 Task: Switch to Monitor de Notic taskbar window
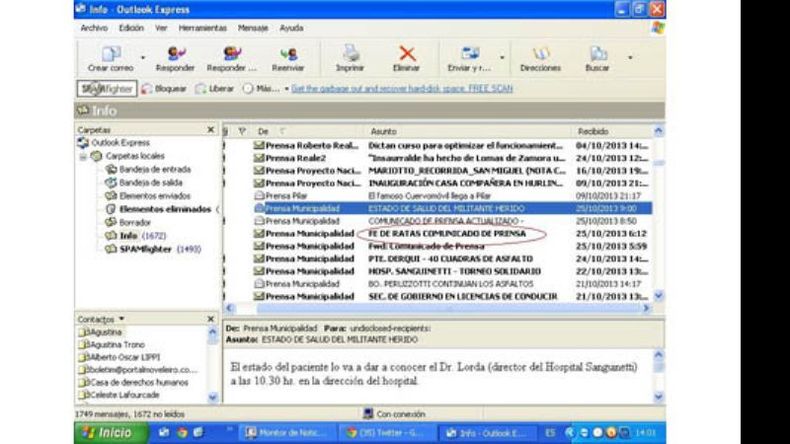tap(286, 433)
